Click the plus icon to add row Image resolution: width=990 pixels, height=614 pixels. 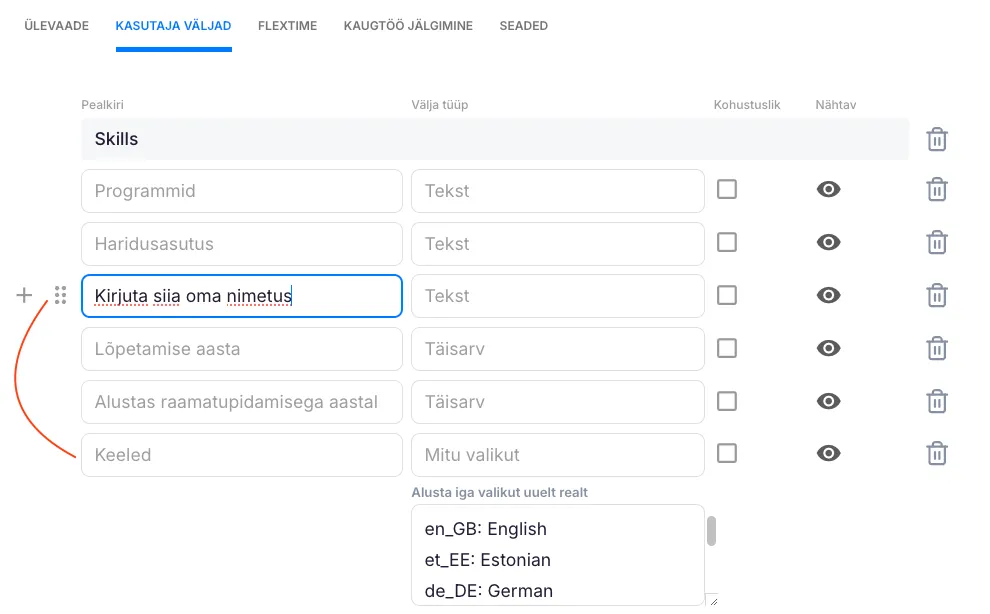click(x=25, y=295)
